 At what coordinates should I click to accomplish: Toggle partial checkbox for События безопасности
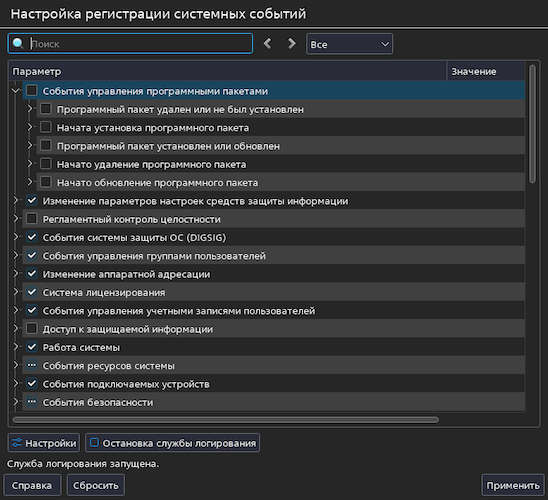(x=32, y=402)
